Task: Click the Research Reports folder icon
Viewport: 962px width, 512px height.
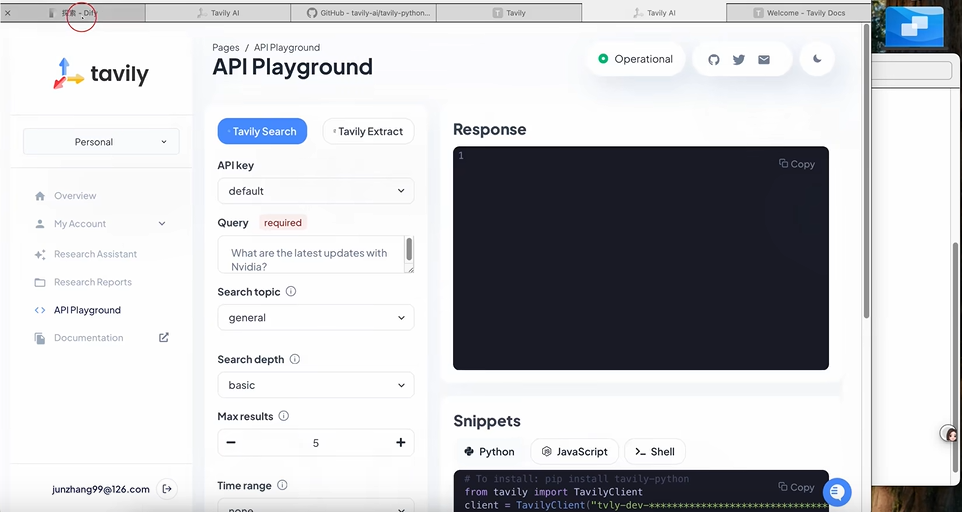Action: coord(40,282)
